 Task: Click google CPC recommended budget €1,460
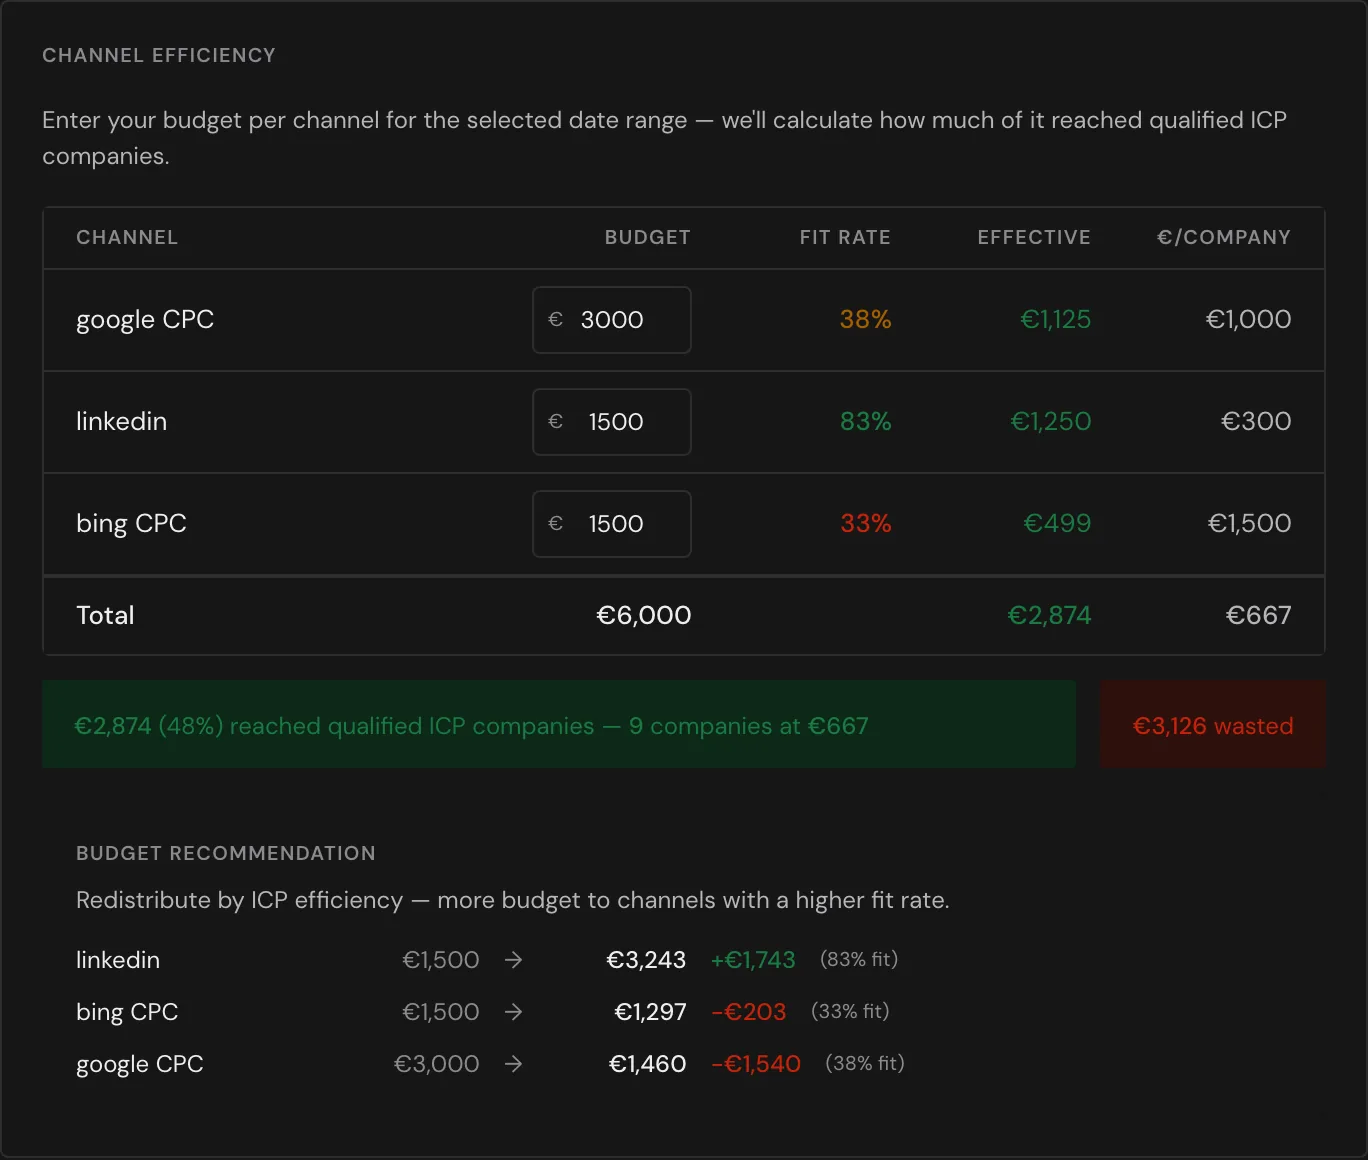pos(647,1064)
